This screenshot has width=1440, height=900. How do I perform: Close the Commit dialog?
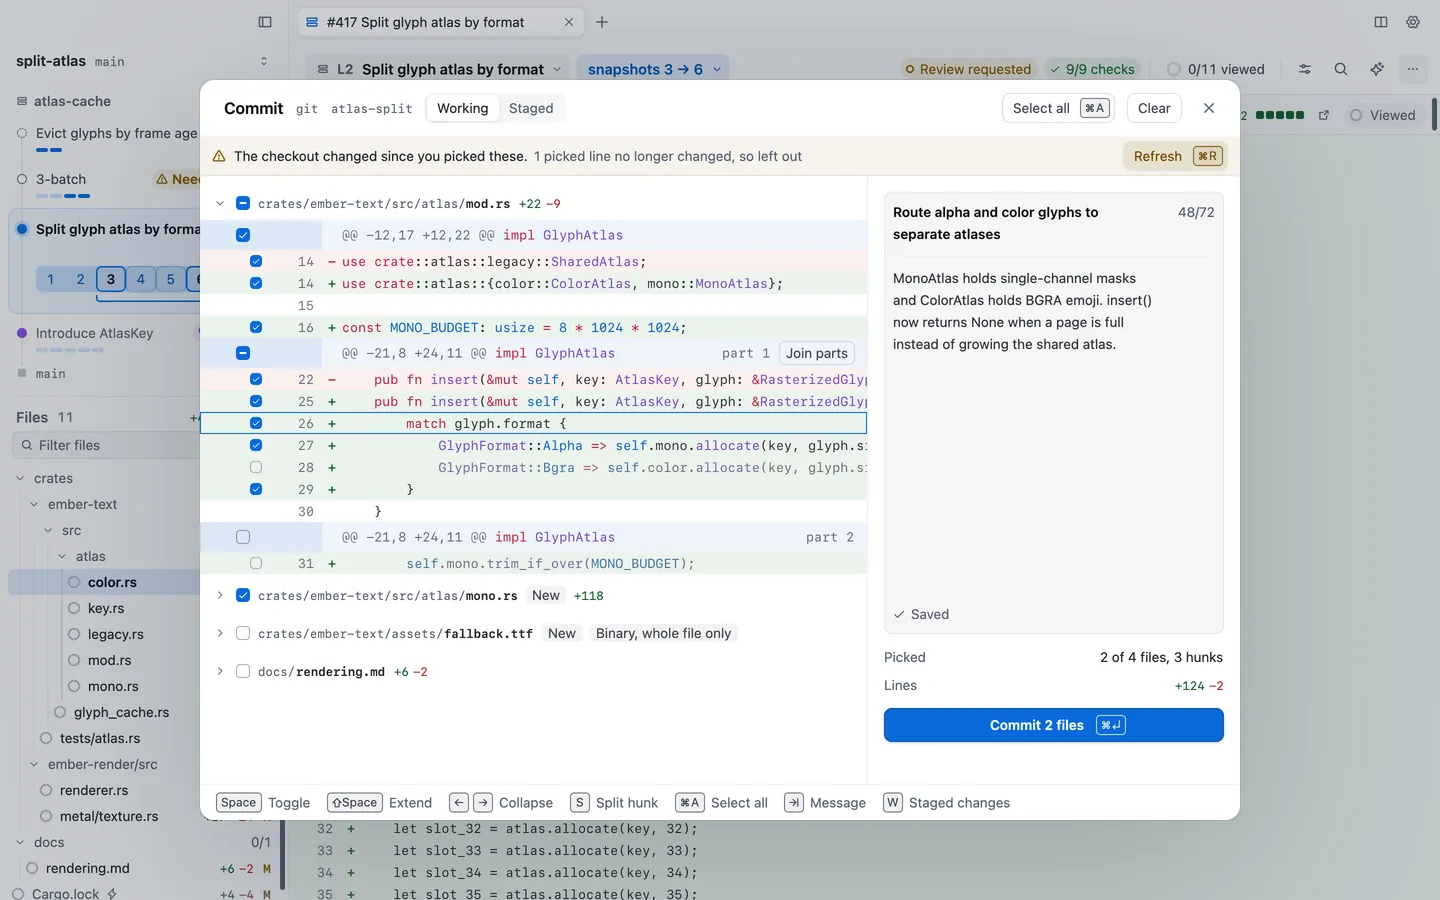pyautogui.click(x=1209, y=108)
